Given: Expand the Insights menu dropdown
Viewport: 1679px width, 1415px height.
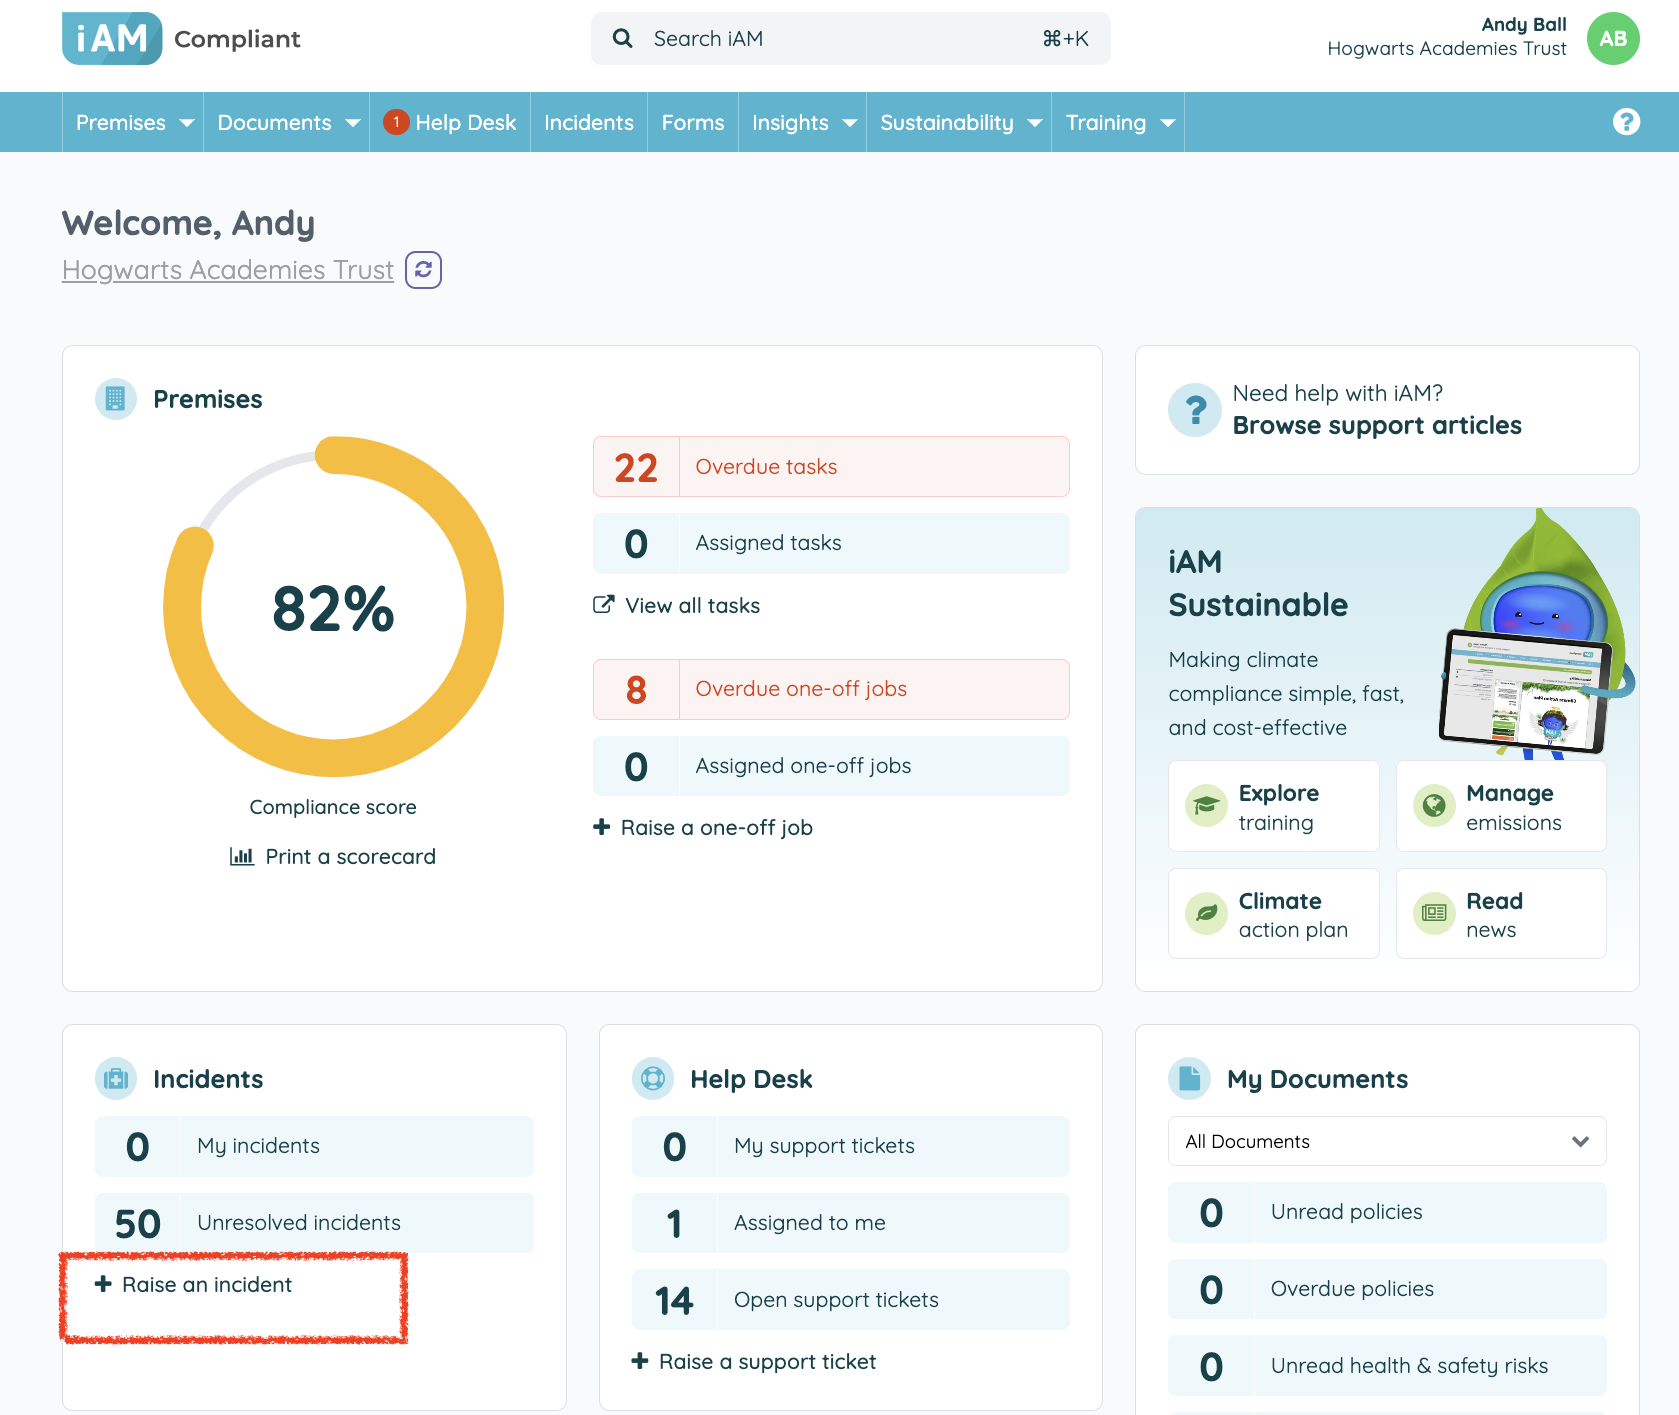Looking at the screenshot, I should click(x=802, y=122).
